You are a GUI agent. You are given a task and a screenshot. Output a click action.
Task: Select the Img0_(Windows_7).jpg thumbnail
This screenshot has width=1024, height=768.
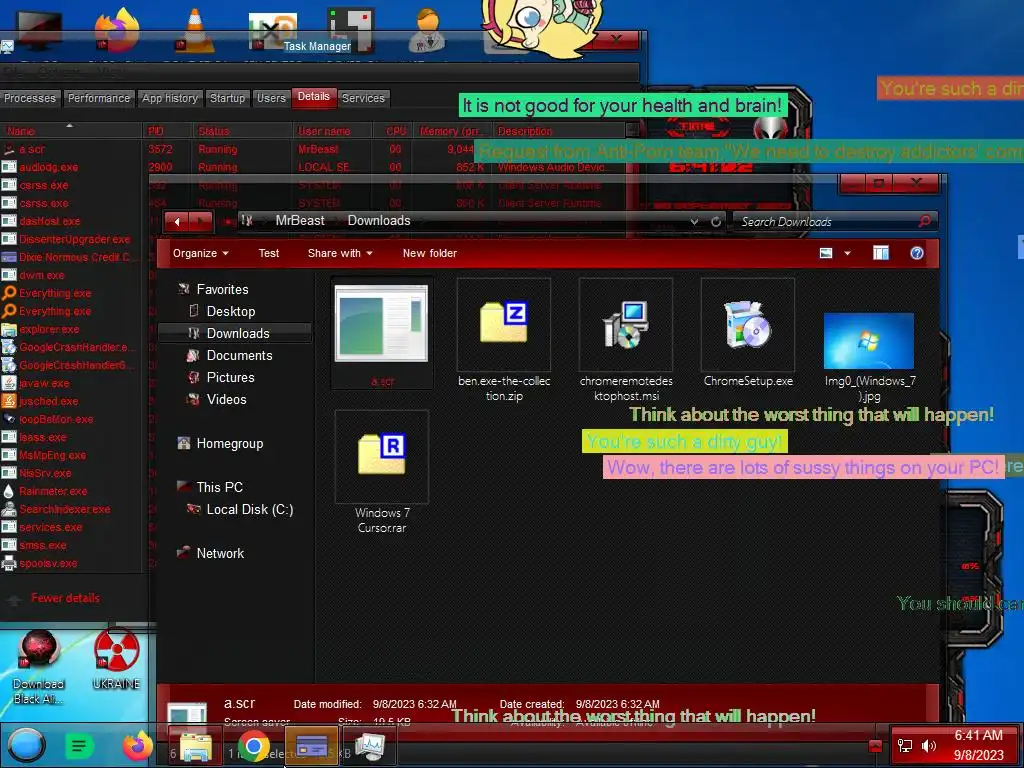(x=869, y=341)
